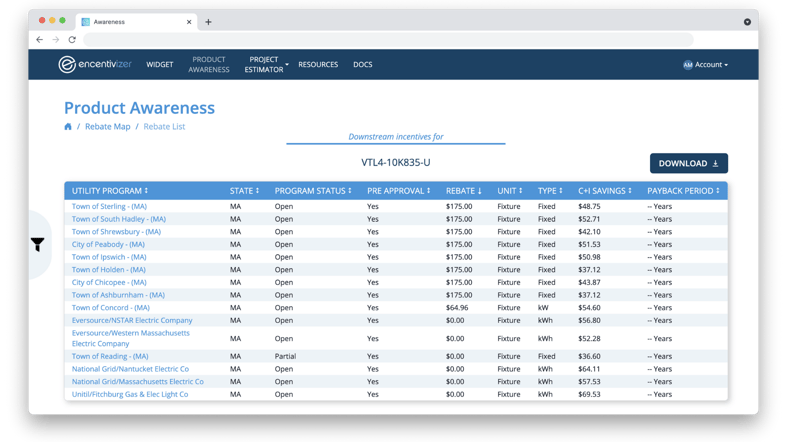The height and width of the screenshot is (442, 787).
Task: Click the browser forward arrow
Action: [56, 40]
